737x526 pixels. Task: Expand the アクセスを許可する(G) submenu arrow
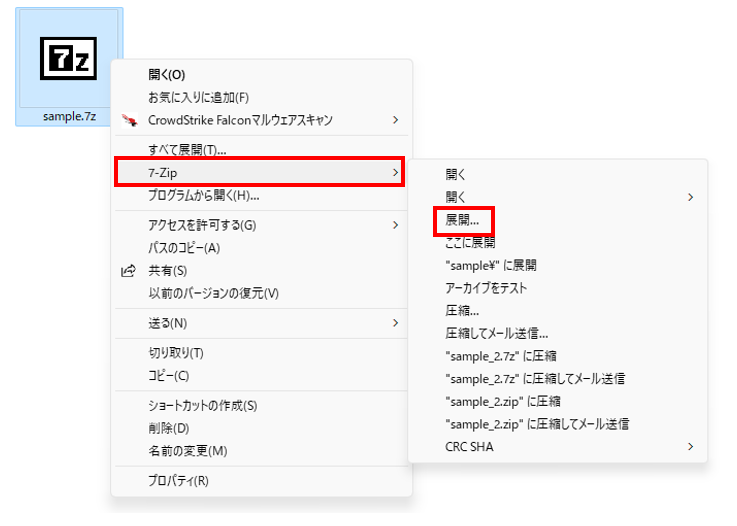[x=395, y=225]
